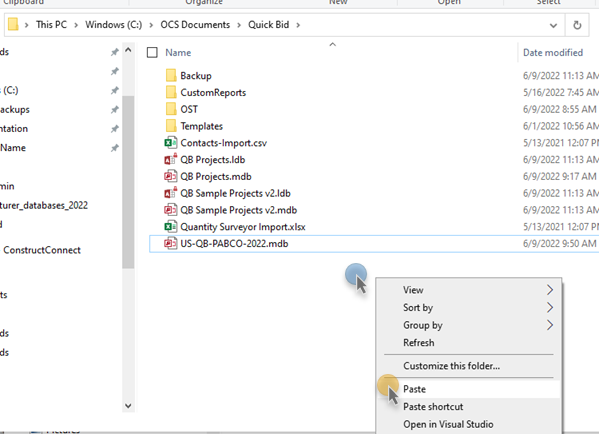Click the pin icon next to the Name item
Screen dimensions: 599x434
[x=115, y=148]
